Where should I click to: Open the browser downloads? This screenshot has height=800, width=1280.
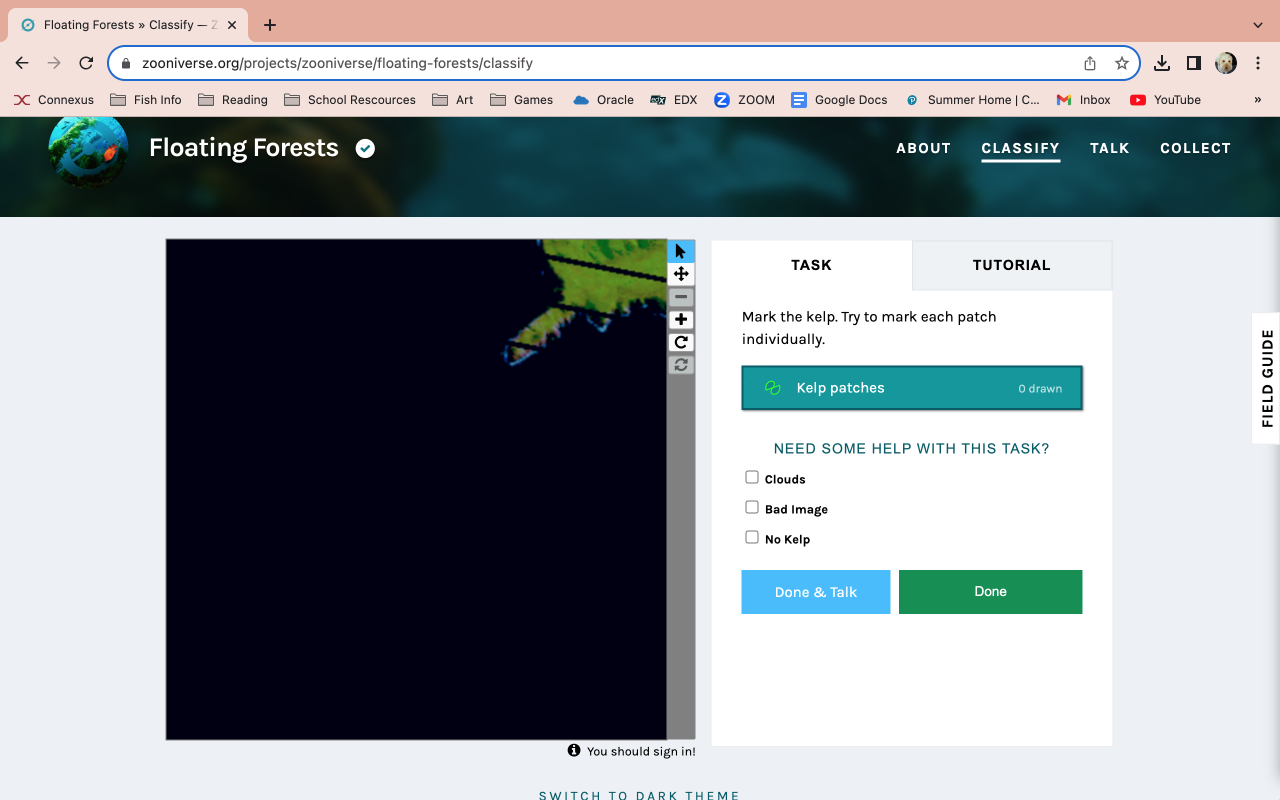tap(1161, 63)
